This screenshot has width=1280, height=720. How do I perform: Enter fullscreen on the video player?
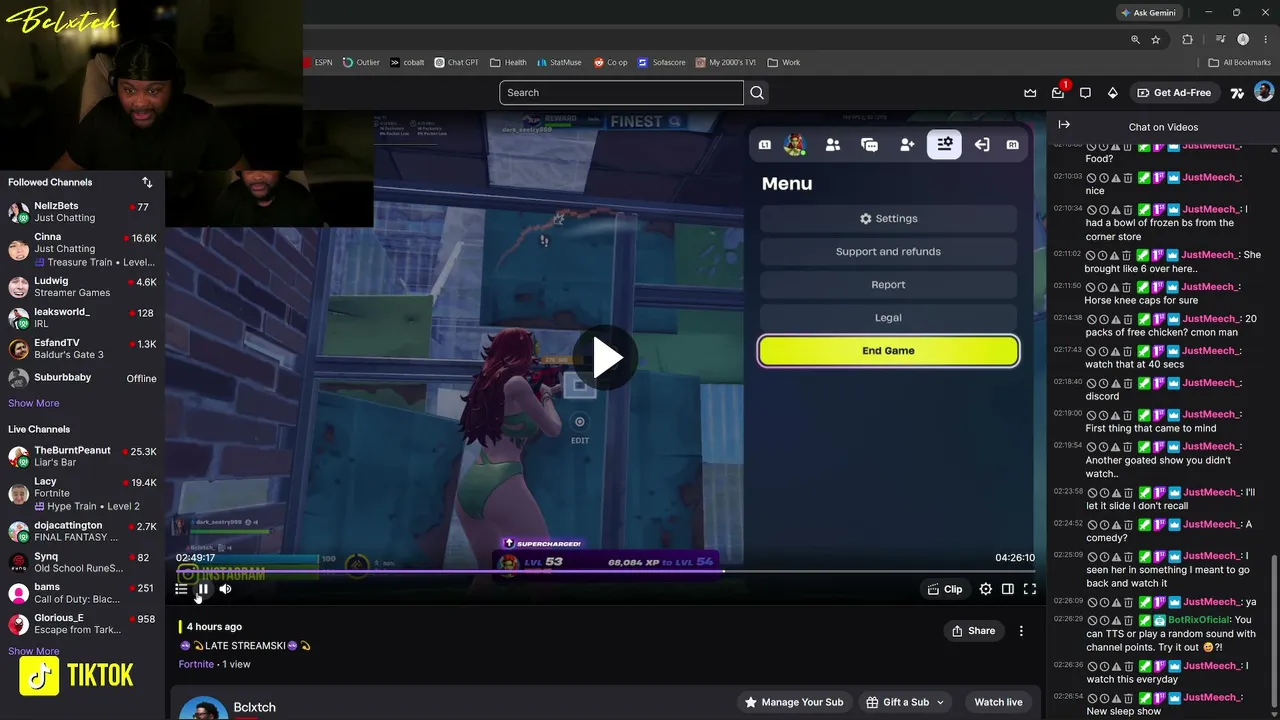(x=1030, y=589)
